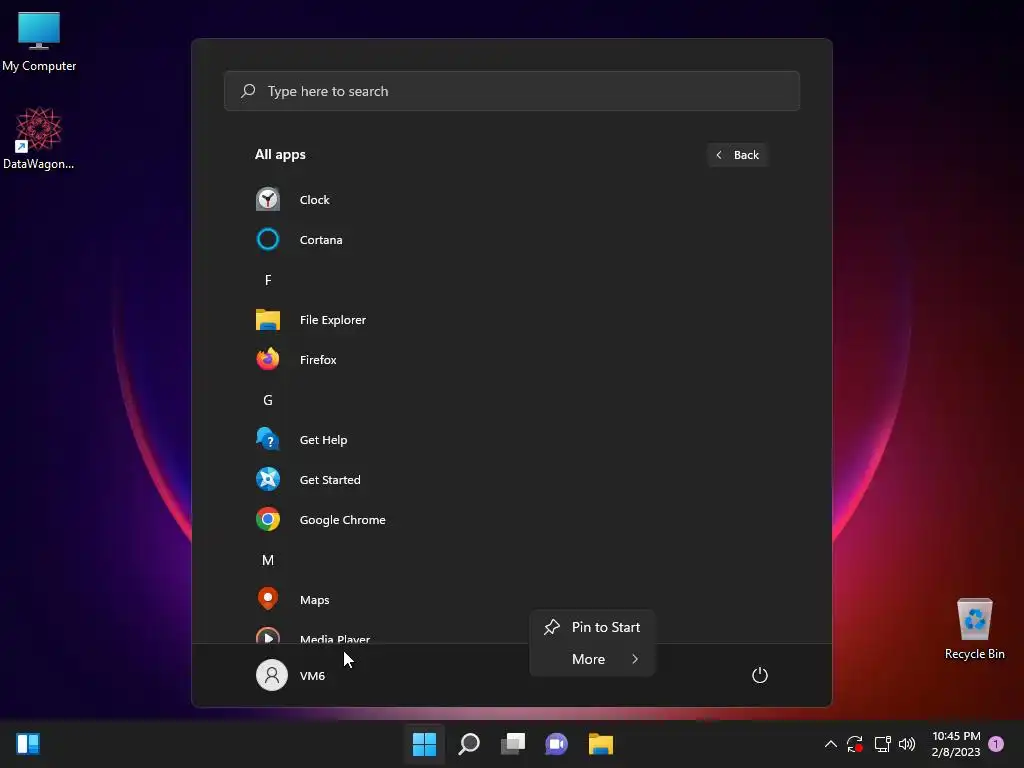Choose Pin to Start in context menu
Image resolution: width=1024 pixels, height=768 pixels.
(592, 627)
